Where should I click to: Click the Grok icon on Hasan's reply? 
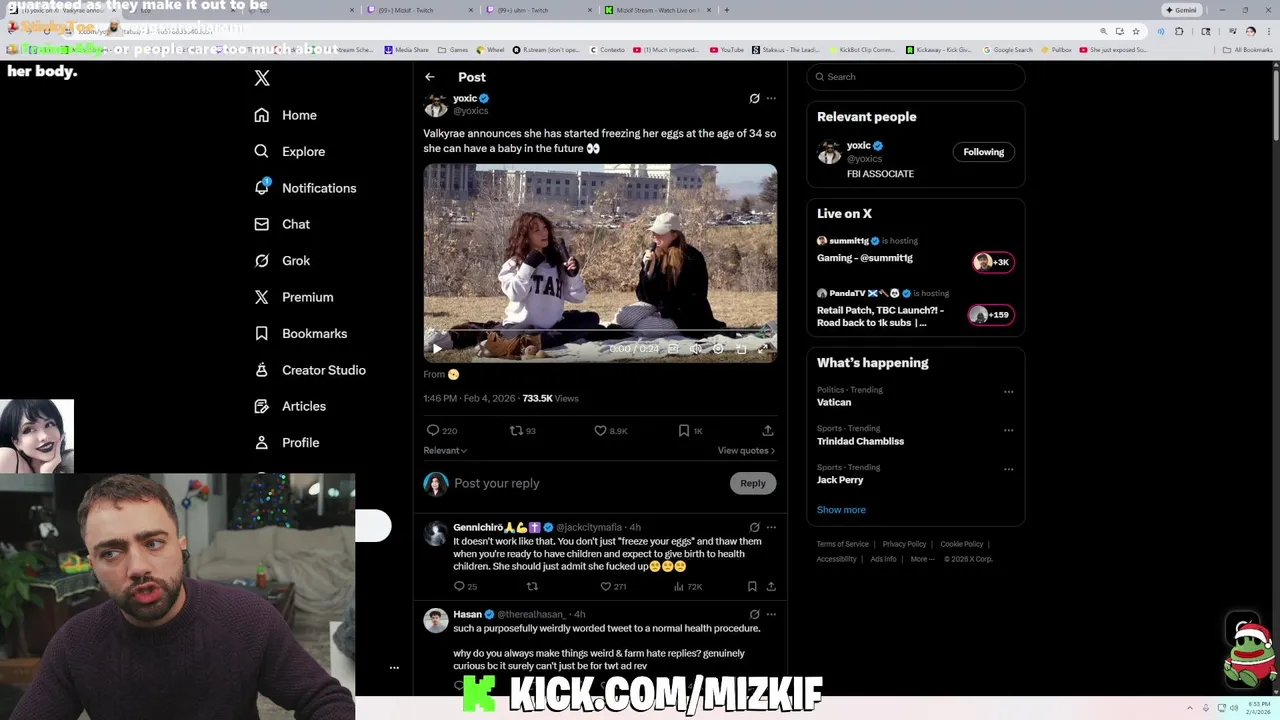[754, 614]
